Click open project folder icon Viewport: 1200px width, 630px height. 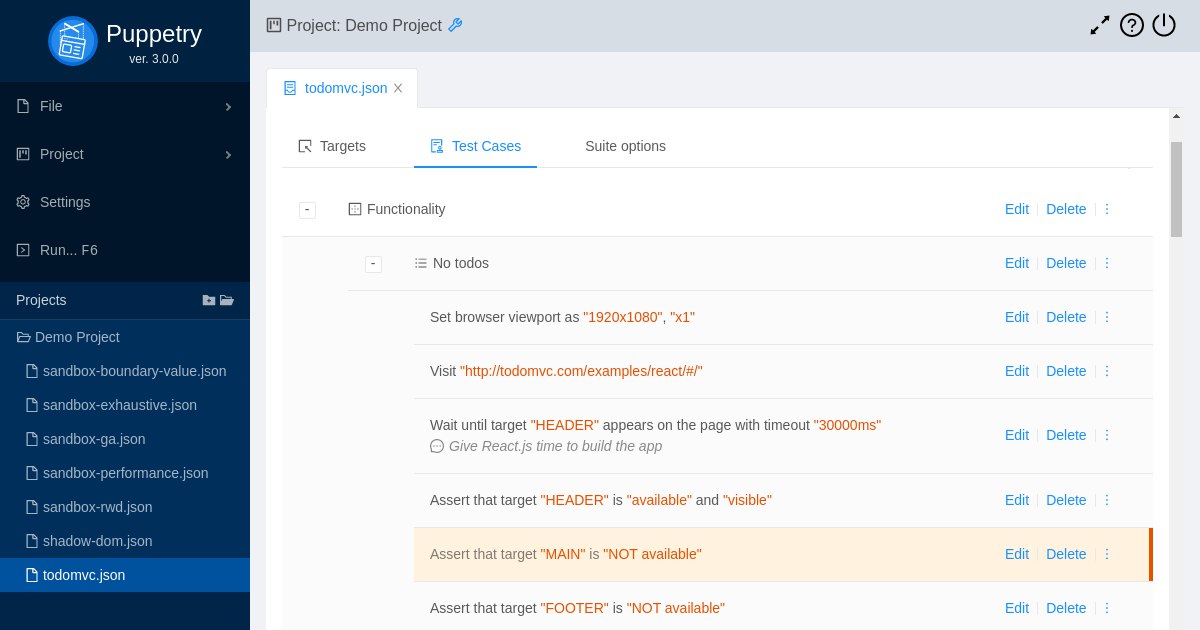coord(227,300)
